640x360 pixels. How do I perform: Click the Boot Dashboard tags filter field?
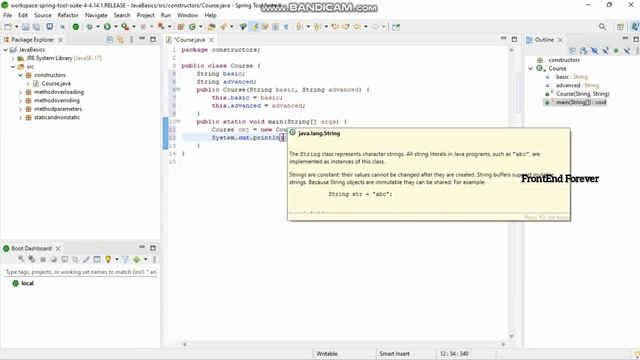(80, 272)
